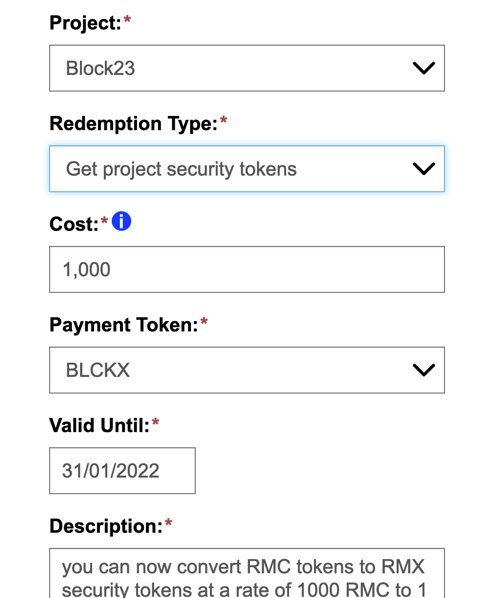Click the Payment Token field label
The width and height of the screenshot is (489, 598).
[x=124, y=325]
